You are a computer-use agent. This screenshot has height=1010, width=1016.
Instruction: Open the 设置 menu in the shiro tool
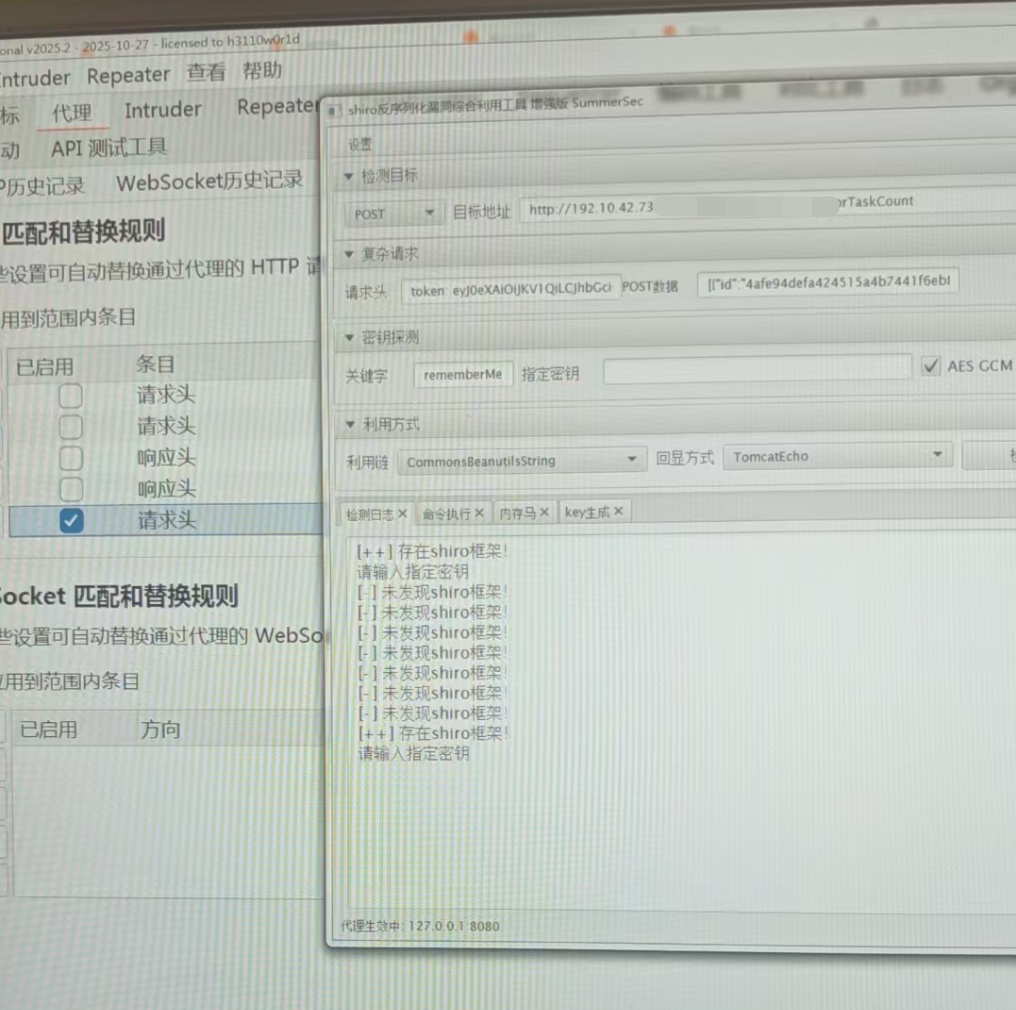click(360, 145)
